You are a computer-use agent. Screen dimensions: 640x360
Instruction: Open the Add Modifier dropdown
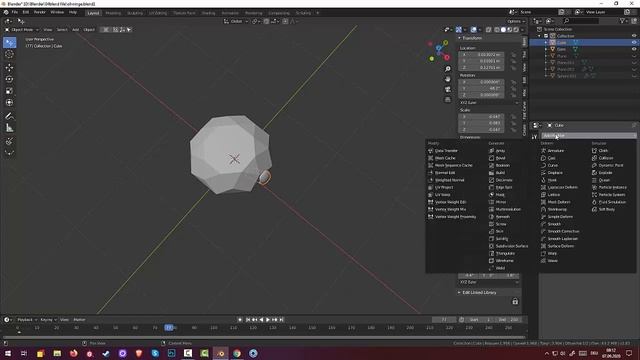pos(588,136)
